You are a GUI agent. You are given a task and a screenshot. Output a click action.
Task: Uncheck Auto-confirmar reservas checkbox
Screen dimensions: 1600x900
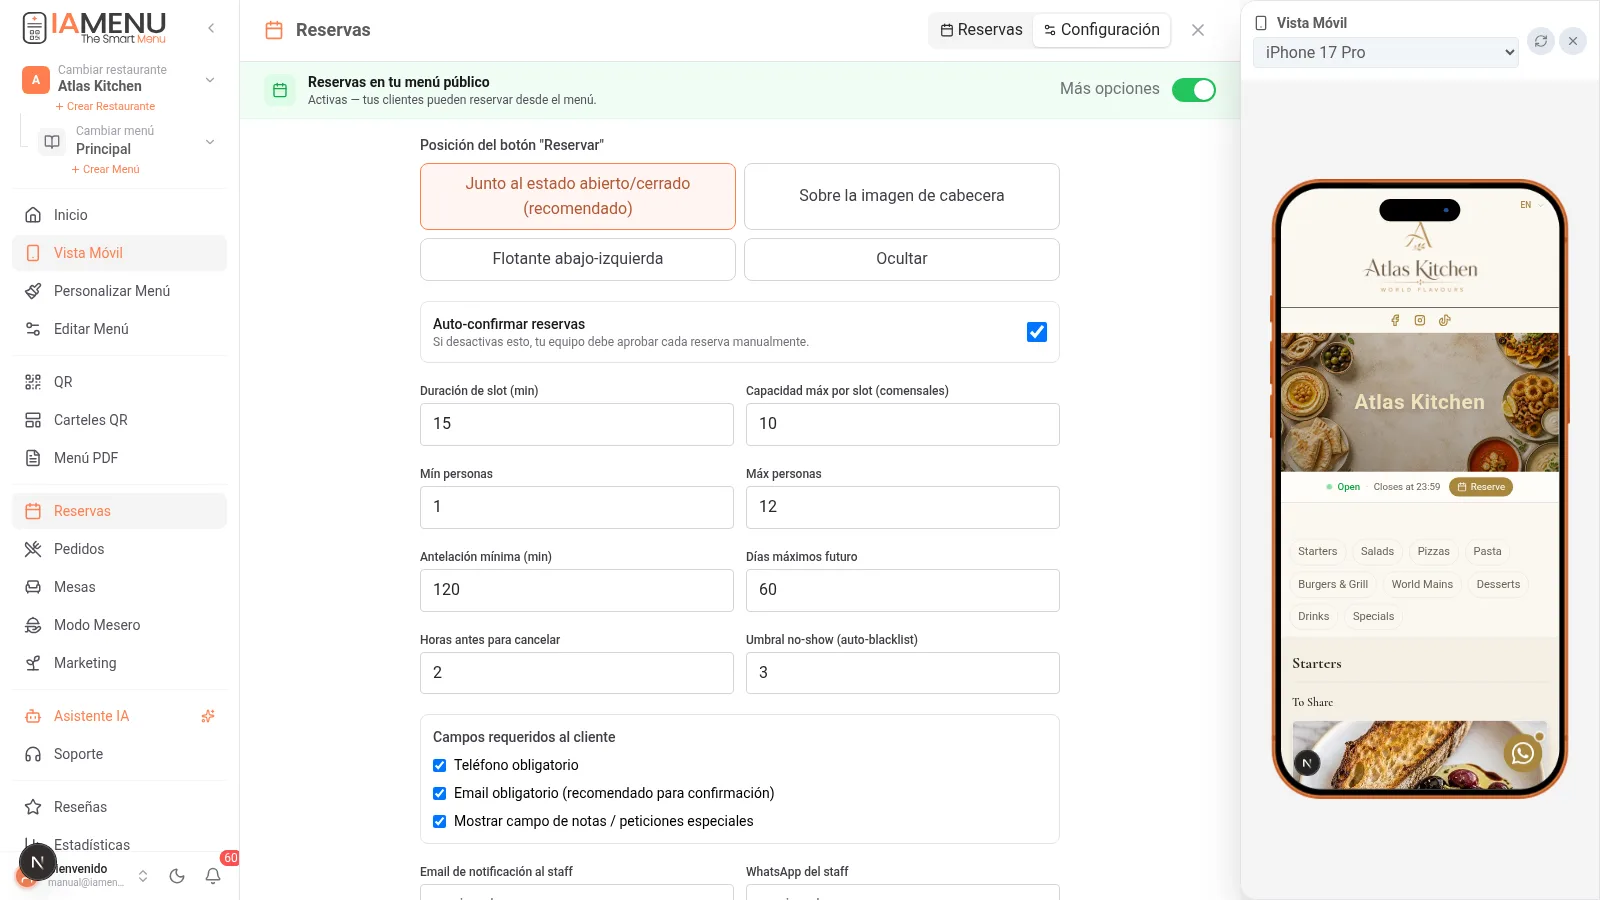click(x=1037, y=332)
